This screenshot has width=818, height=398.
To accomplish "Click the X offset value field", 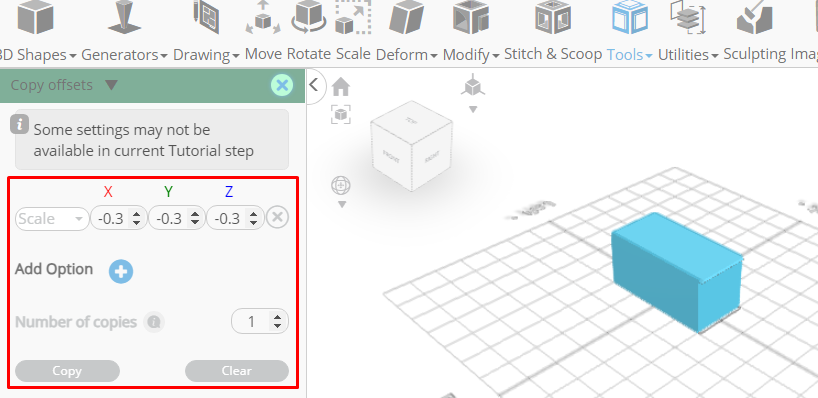I will 118,218.
